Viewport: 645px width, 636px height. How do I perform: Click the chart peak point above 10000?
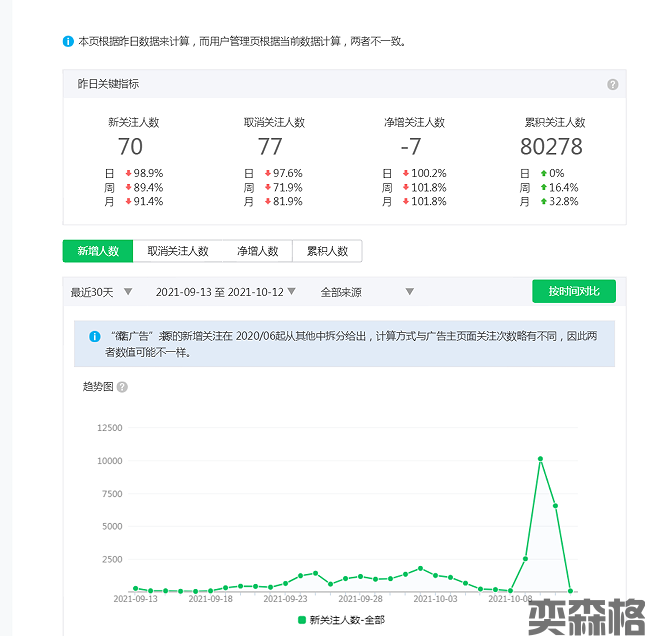(x=540, y=459)
